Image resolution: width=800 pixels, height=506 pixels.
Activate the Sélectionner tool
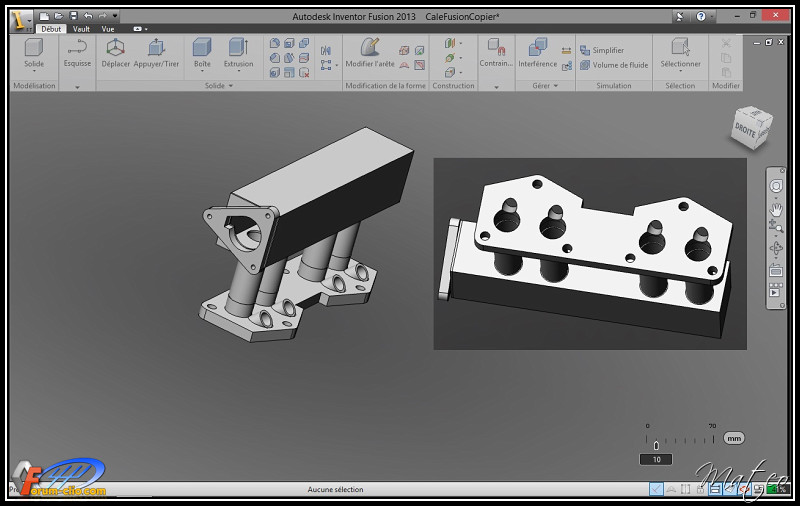pos(680,53)
